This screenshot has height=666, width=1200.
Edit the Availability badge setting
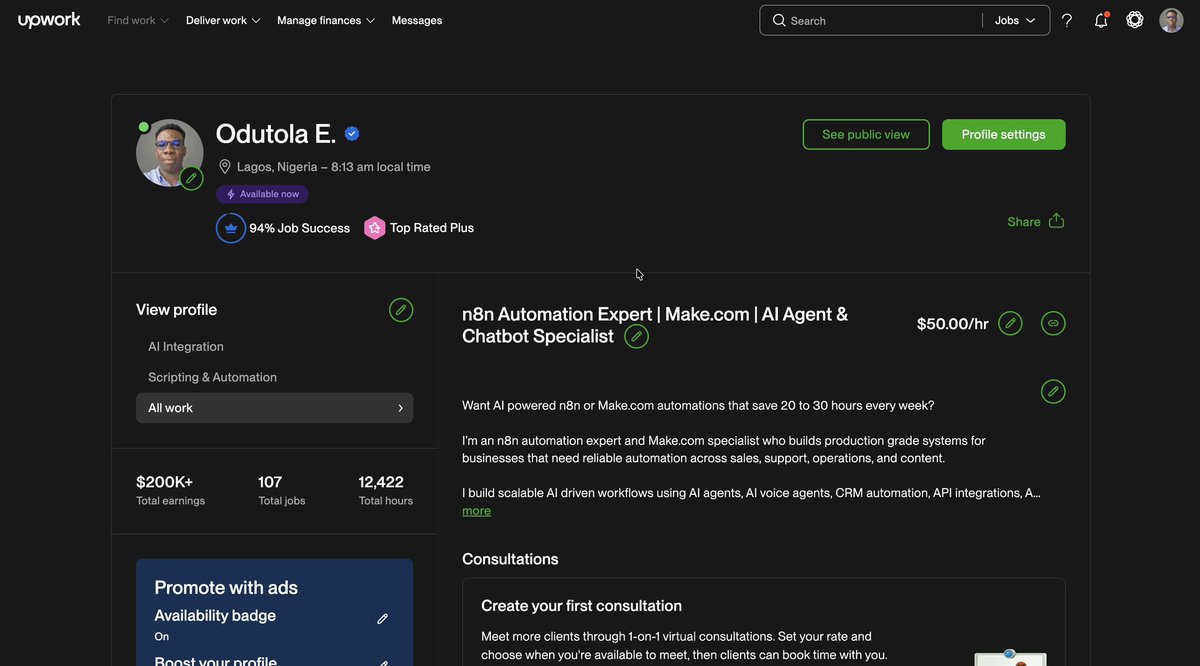point(382,619)
